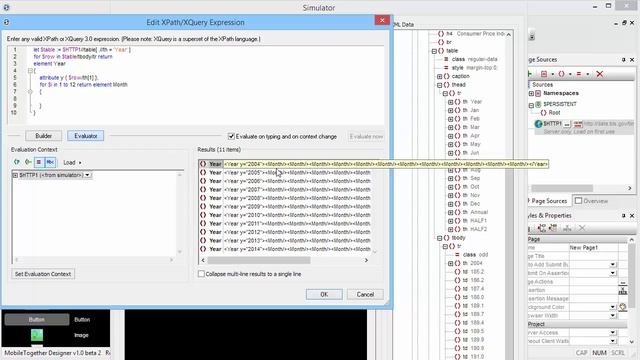Open the $HTTP1 from simulator dropdown arrow

[87, 175]
